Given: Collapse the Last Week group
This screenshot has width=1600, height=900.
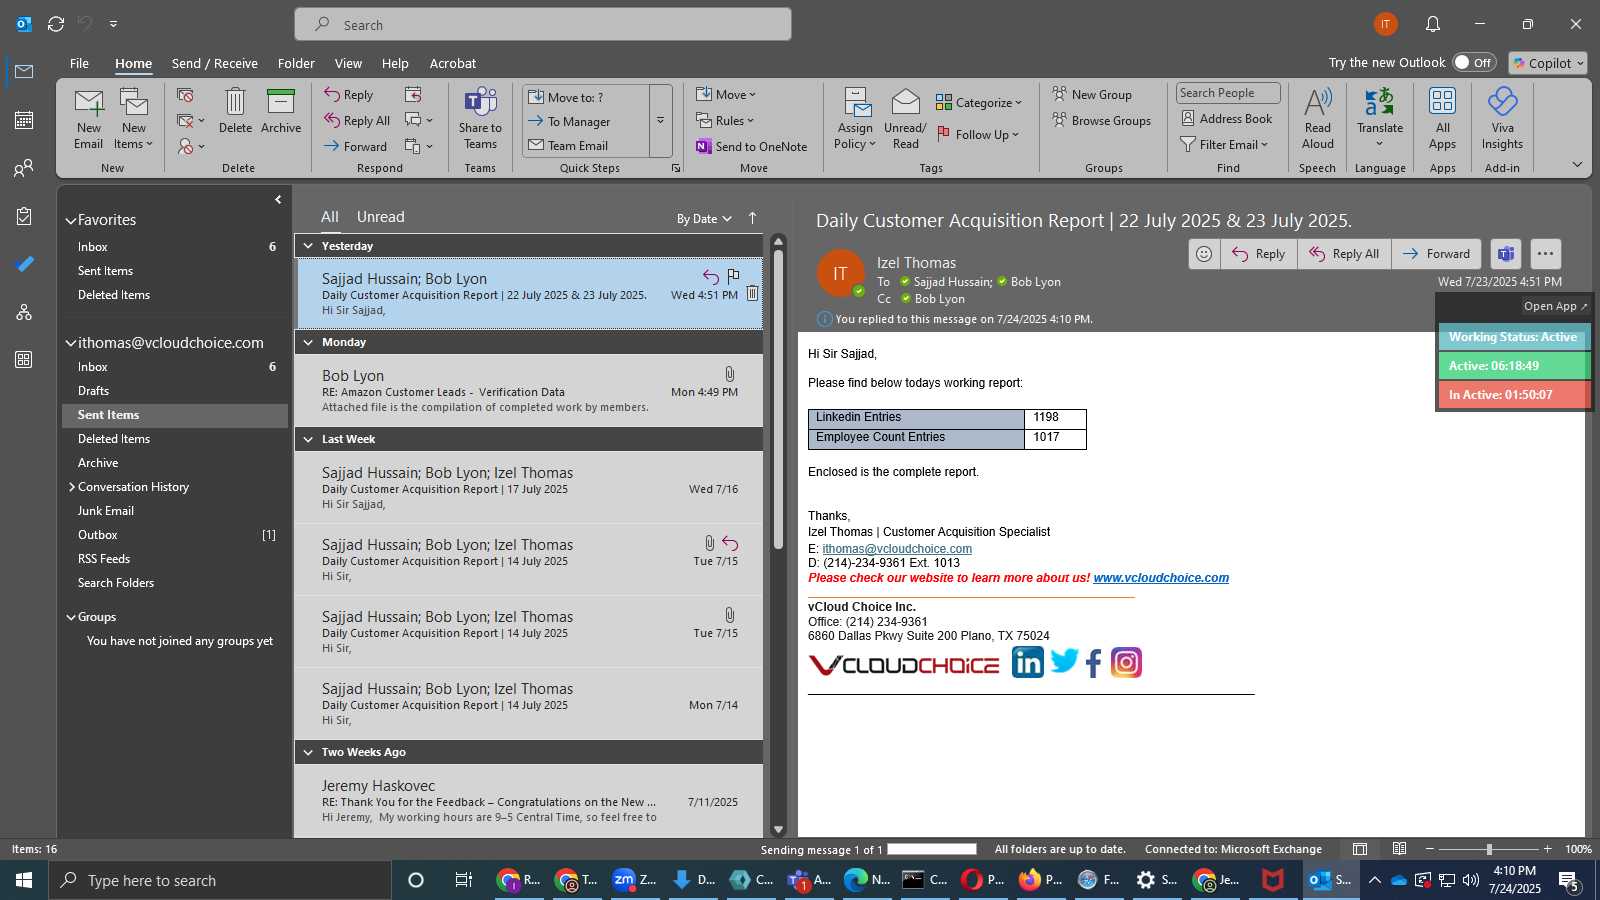Looking at the screenshot, I should tap(308, 439).
